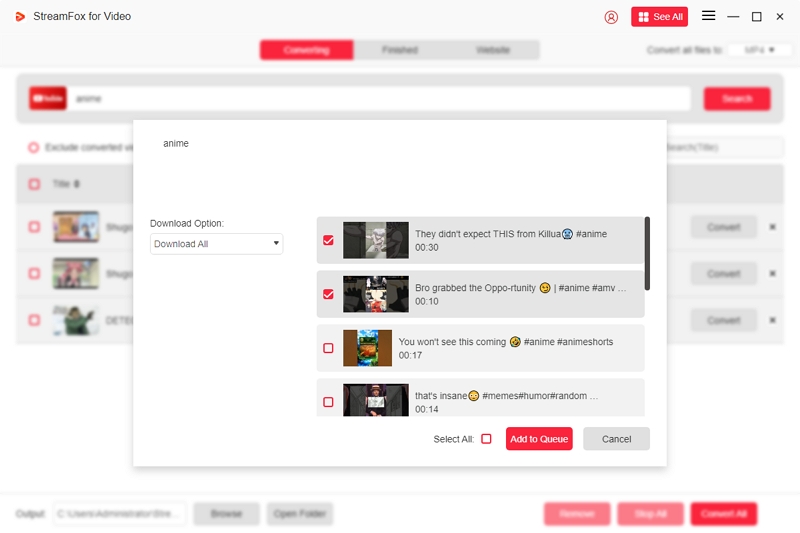Image resolution: width=800 pixels, height=533 pixels.
Task: Click the '00:30' duration text
Action: click(x=427, y=247)
